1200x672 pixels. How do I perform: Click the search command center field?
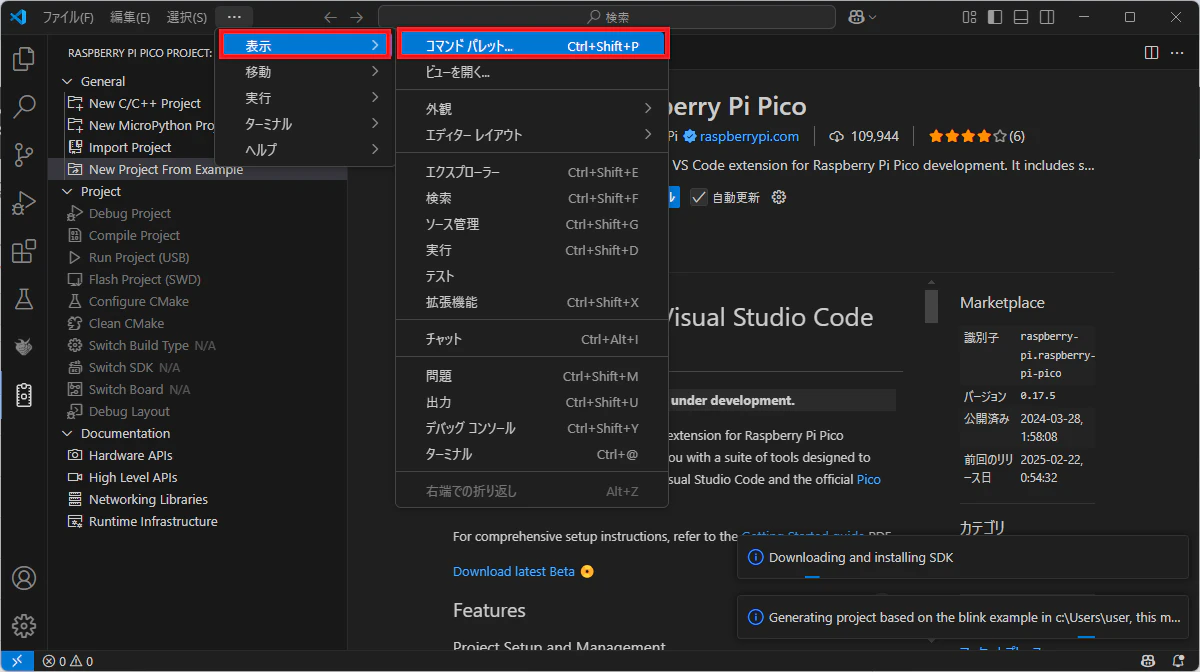point(607,17)
